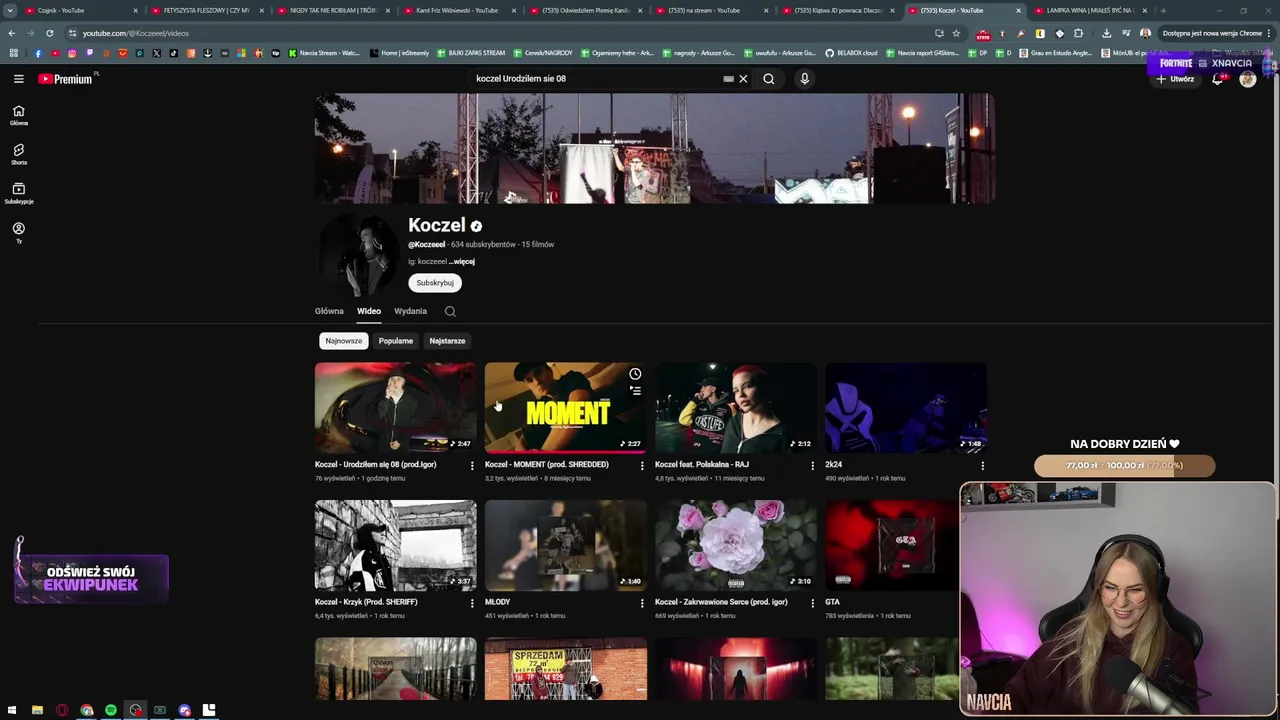1280x720 pixels.
Task: Switch to the (7535) na stream browser tab
Action: 712,11
